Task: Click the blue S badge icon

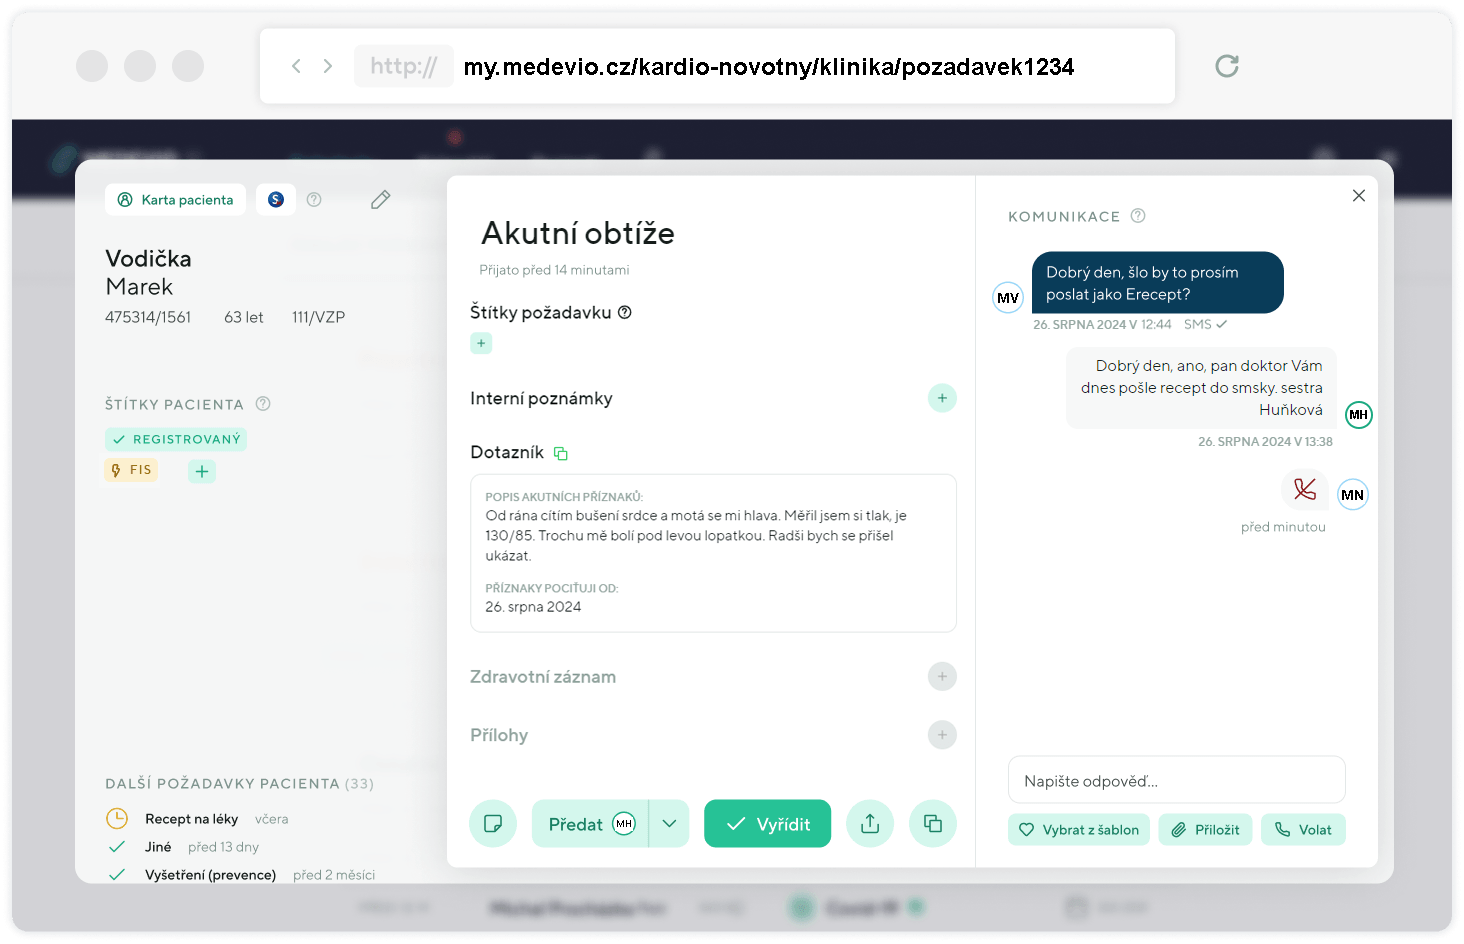Action: tap(276, 200)
